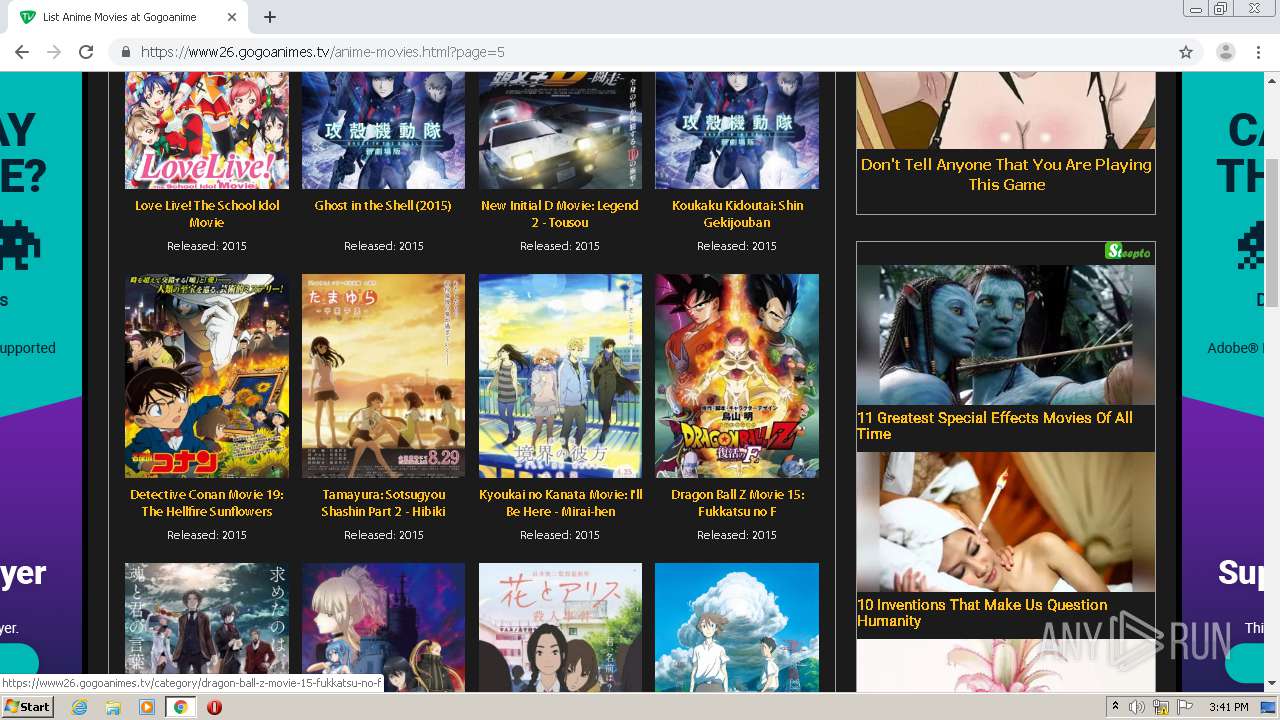Open Koukaku Kidoutai: Shin Gekijouban link
Viewport: 1280px width, 720px height.
[737, 214]
